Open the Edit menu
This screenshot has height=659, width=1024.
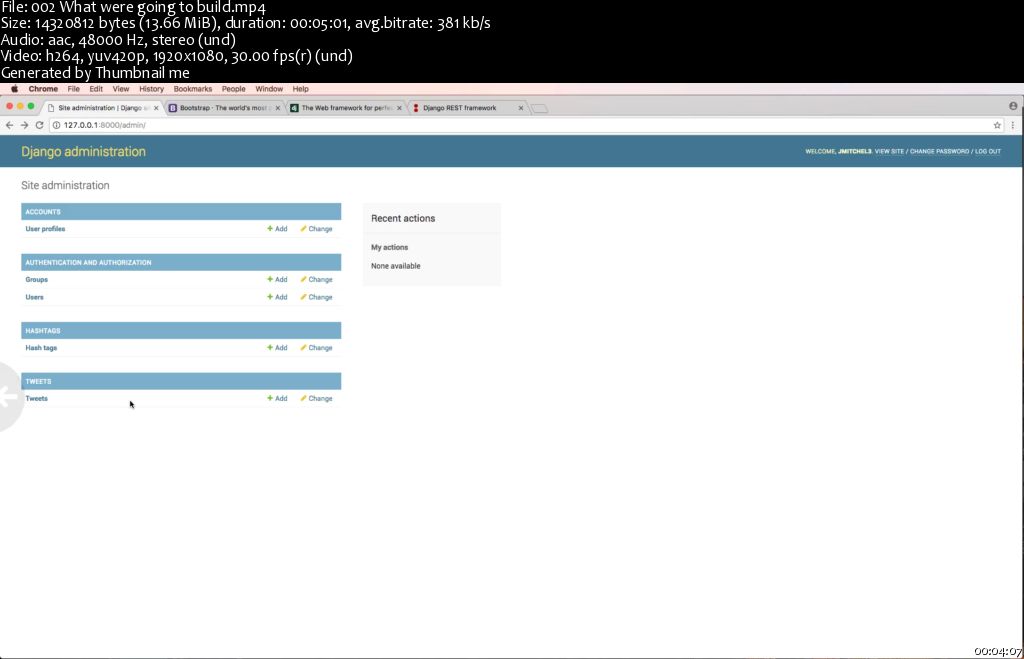coord(96,89)
